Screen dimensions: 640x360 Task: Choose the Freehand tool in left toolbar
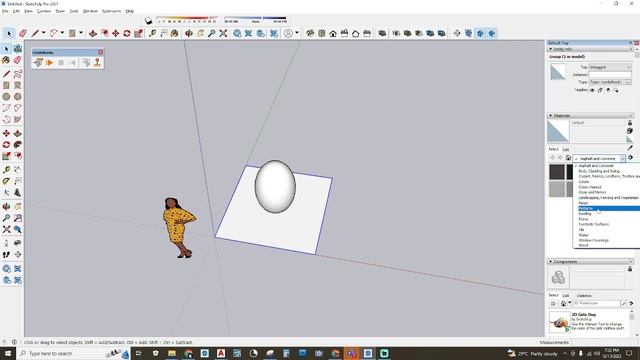coord(18,74)
